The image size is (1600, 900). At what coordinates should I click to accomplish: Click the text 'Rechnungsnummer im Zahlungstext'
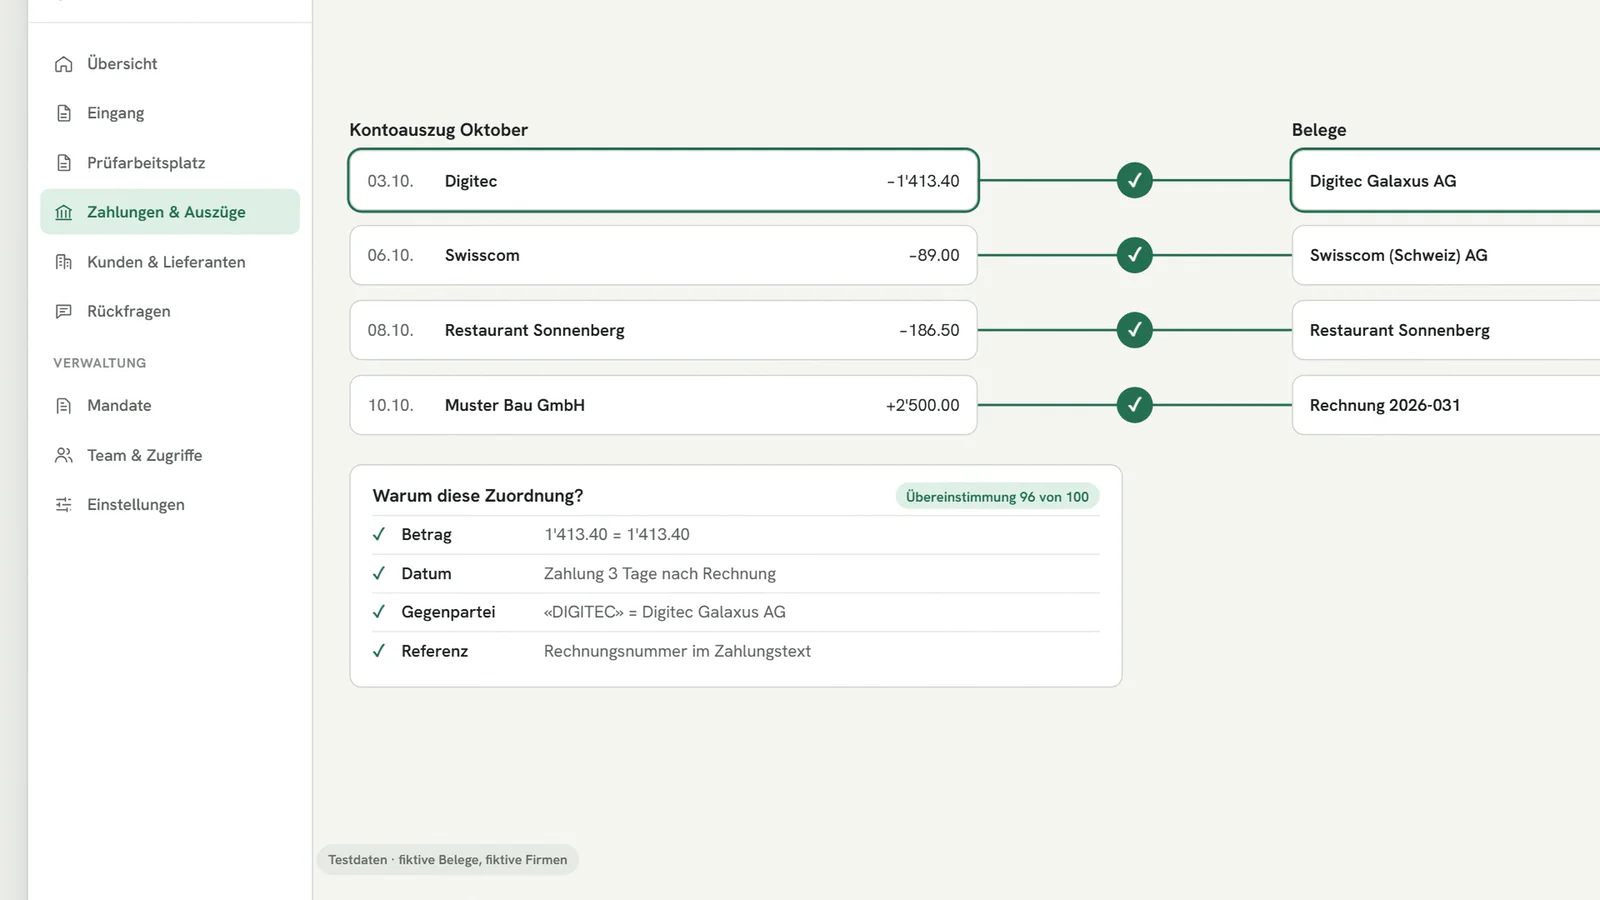(677, 651)
